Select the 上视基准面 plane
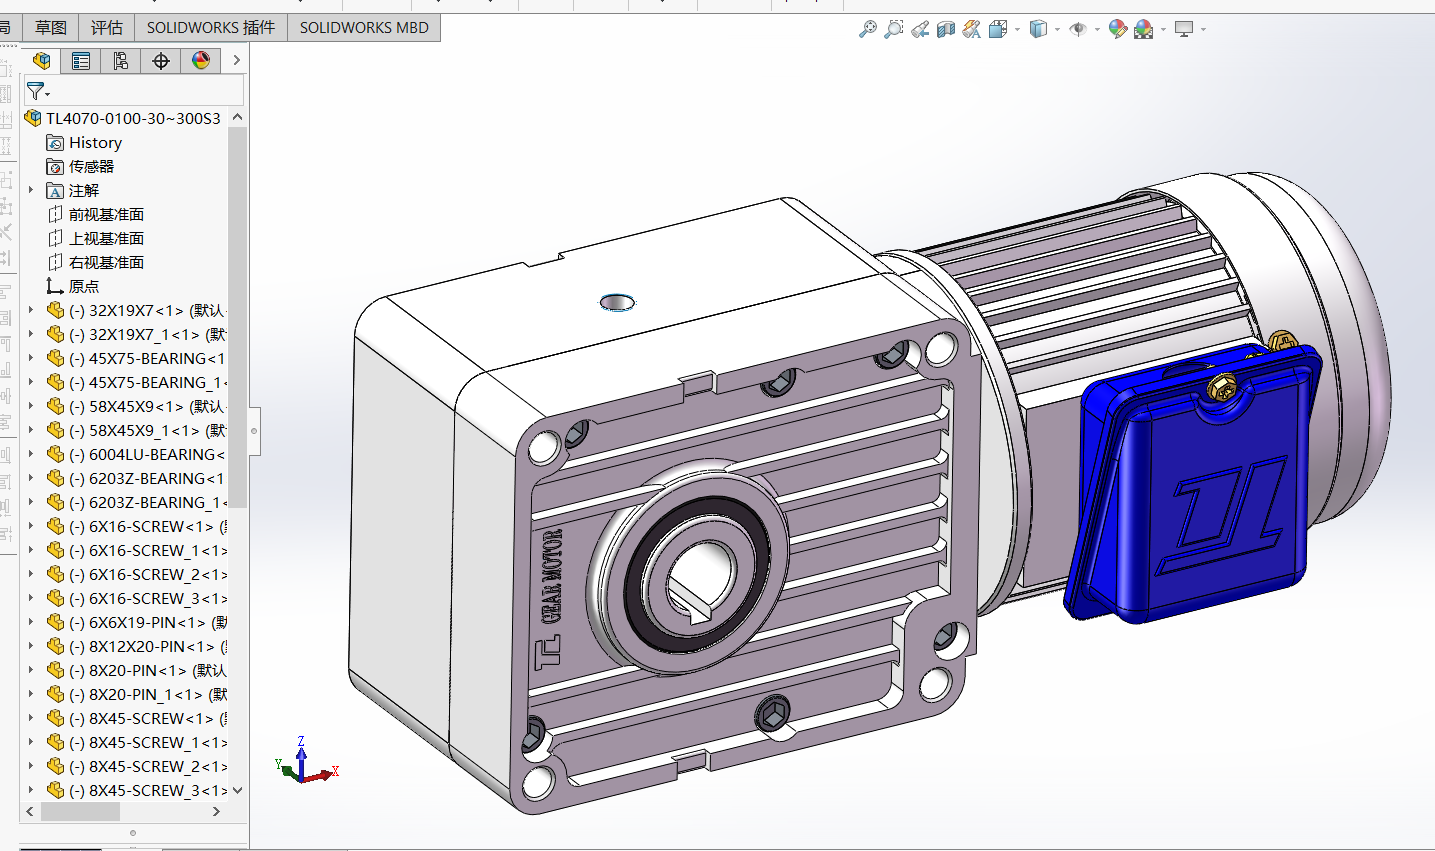 (96, 239)
